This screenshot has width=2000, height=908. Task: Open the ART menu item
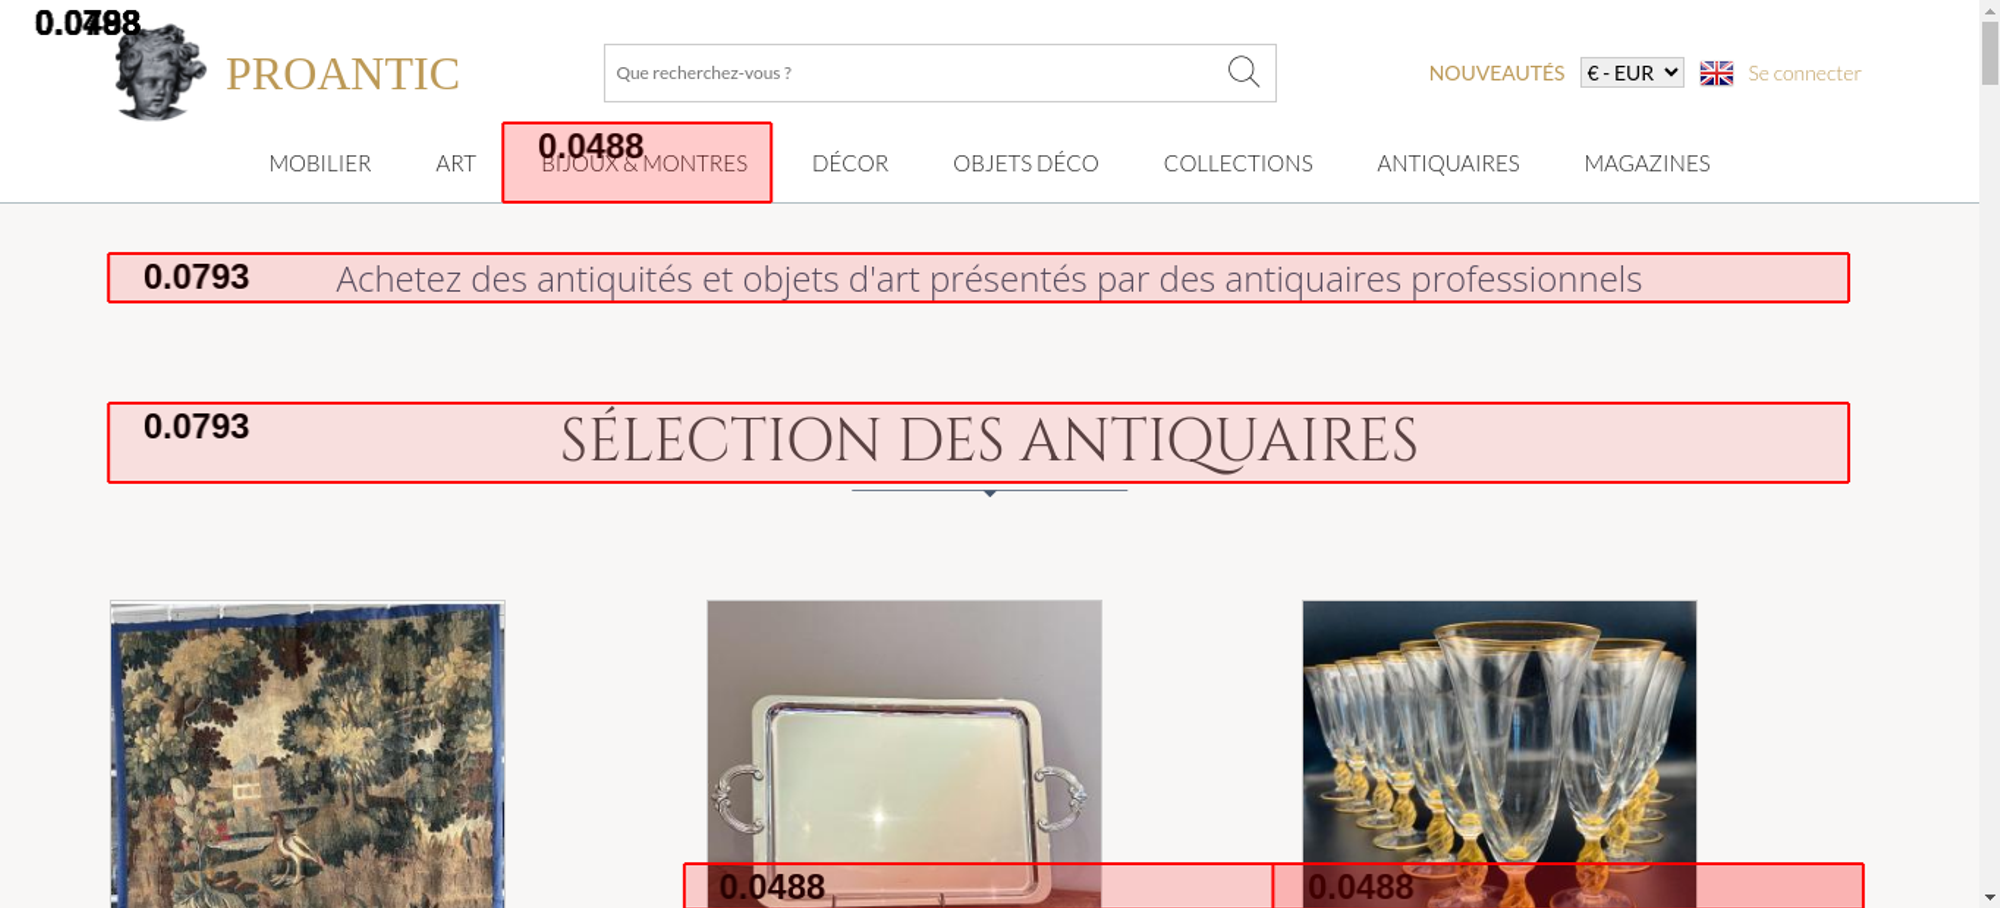click(455, 163)
